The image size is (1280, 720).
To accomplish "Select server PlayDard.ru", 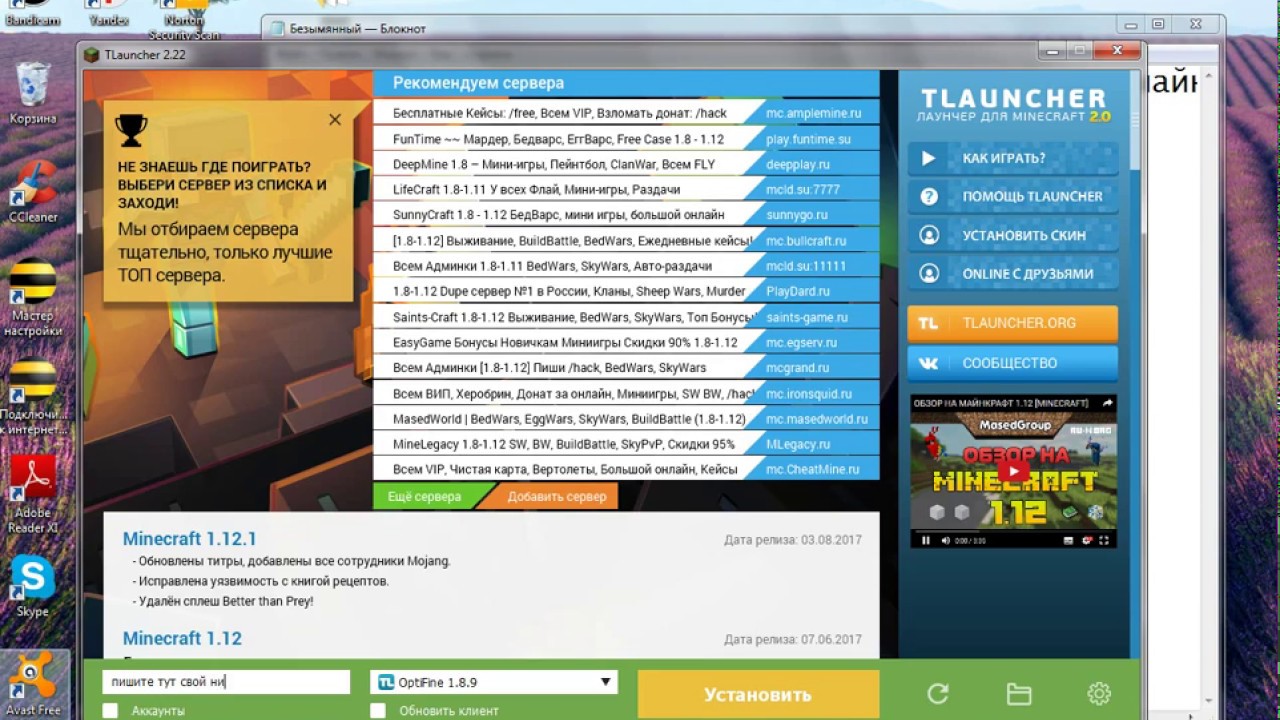I will point(626,291).
